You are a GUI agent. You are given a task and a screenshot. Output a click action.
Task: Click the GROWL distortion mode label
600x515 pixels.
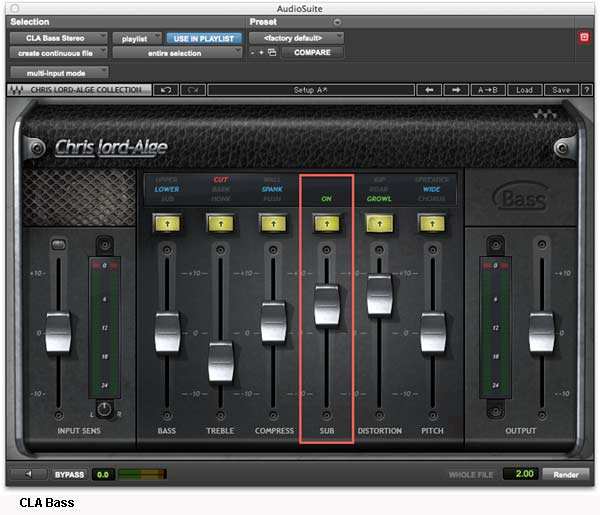(379, 199)
